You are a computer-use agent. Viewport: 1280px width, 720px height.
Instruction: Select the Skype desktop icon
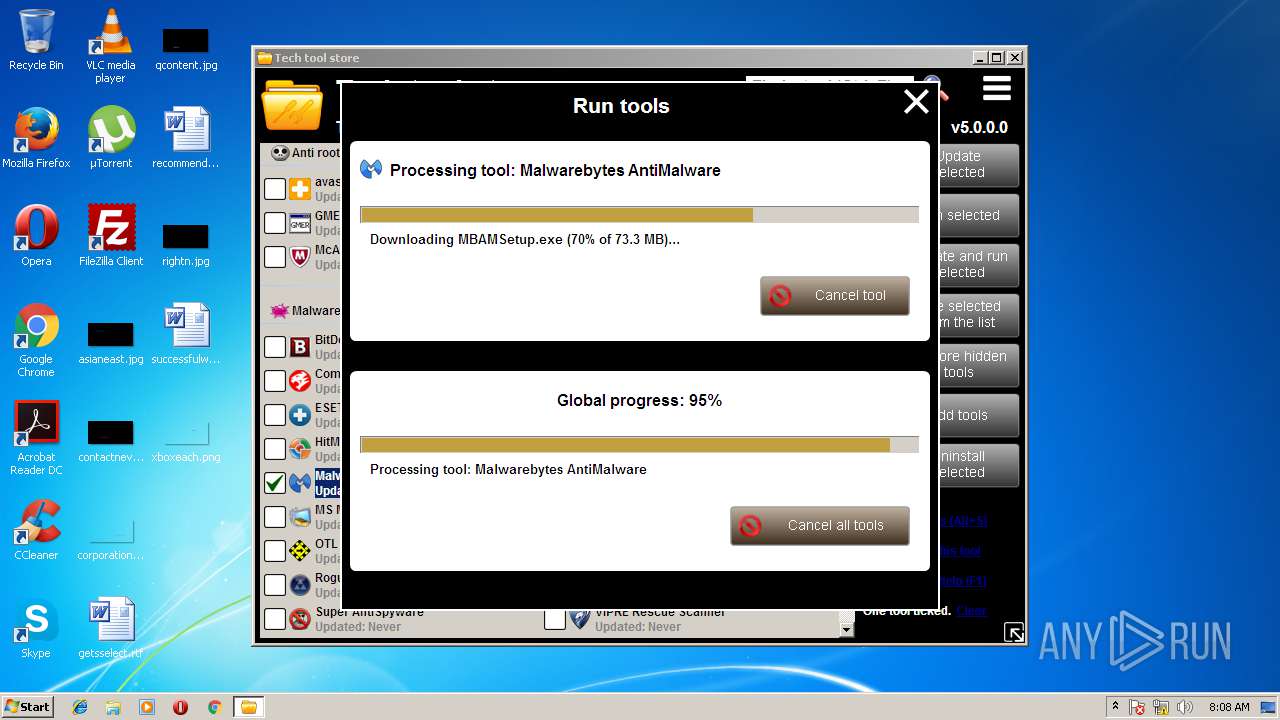pos(36,628)
